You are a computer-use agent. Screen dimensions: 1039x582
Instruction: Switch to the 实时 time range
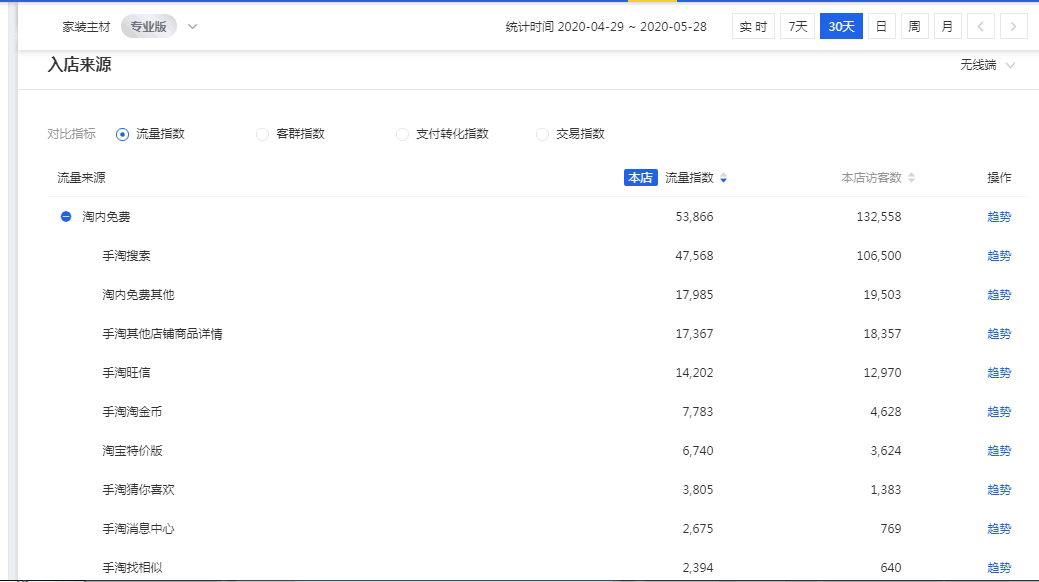[x=753, y=27]
